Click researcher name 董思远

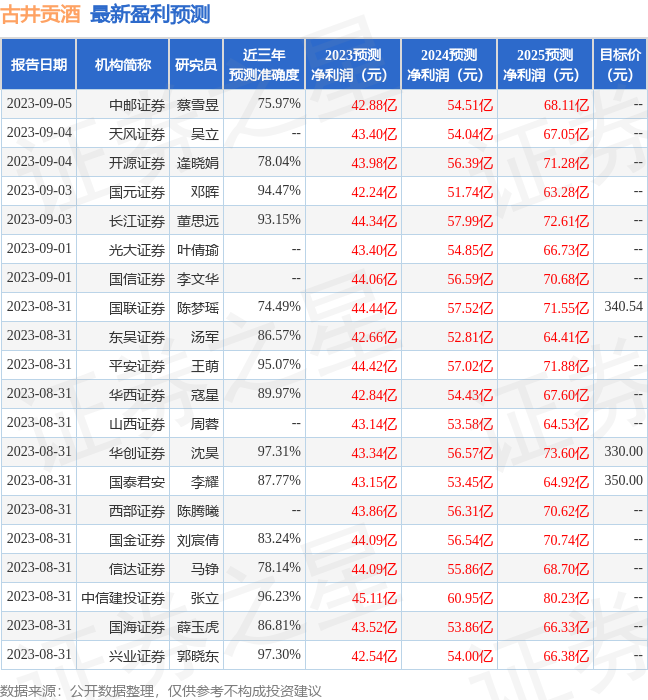click(198, 221)
